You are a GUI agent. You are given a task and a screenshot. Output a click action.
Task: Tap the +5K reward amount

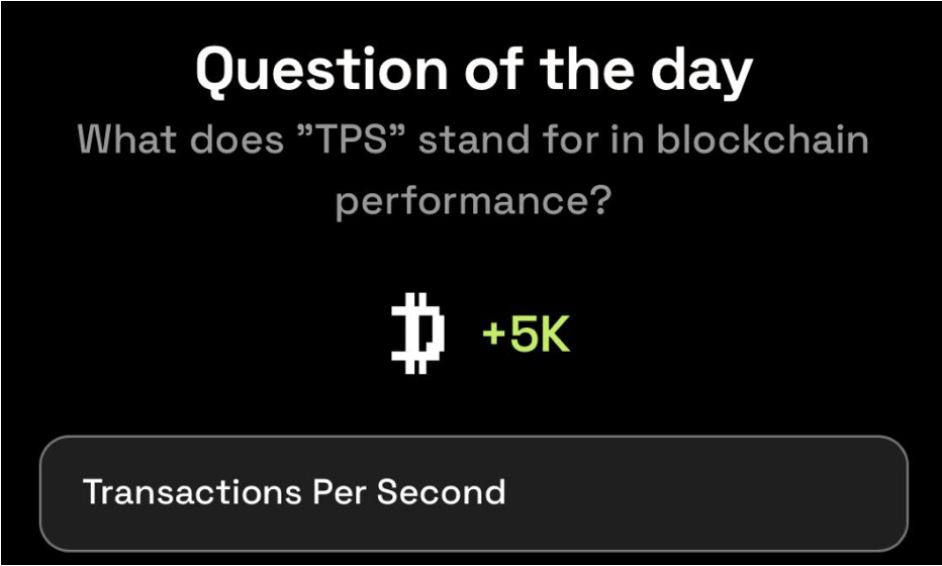(x=526, y=337)
